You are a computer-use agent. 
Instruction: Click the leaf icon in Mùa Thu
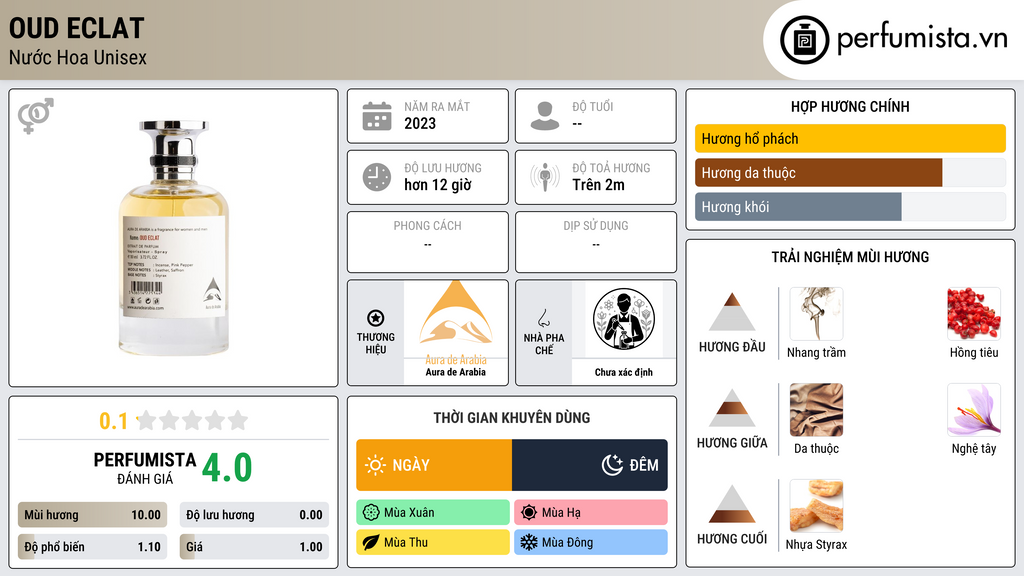[371, 542]
